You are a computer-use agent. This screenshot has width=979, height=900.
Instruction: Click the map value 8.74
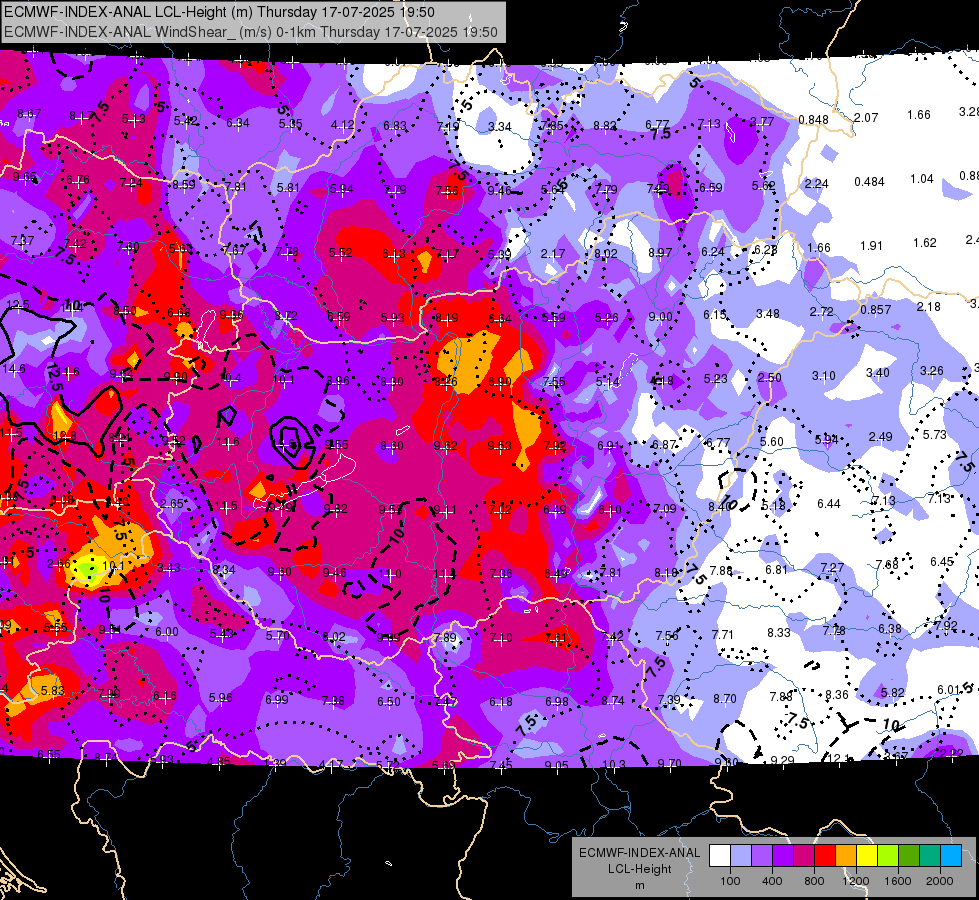[612, 701]
